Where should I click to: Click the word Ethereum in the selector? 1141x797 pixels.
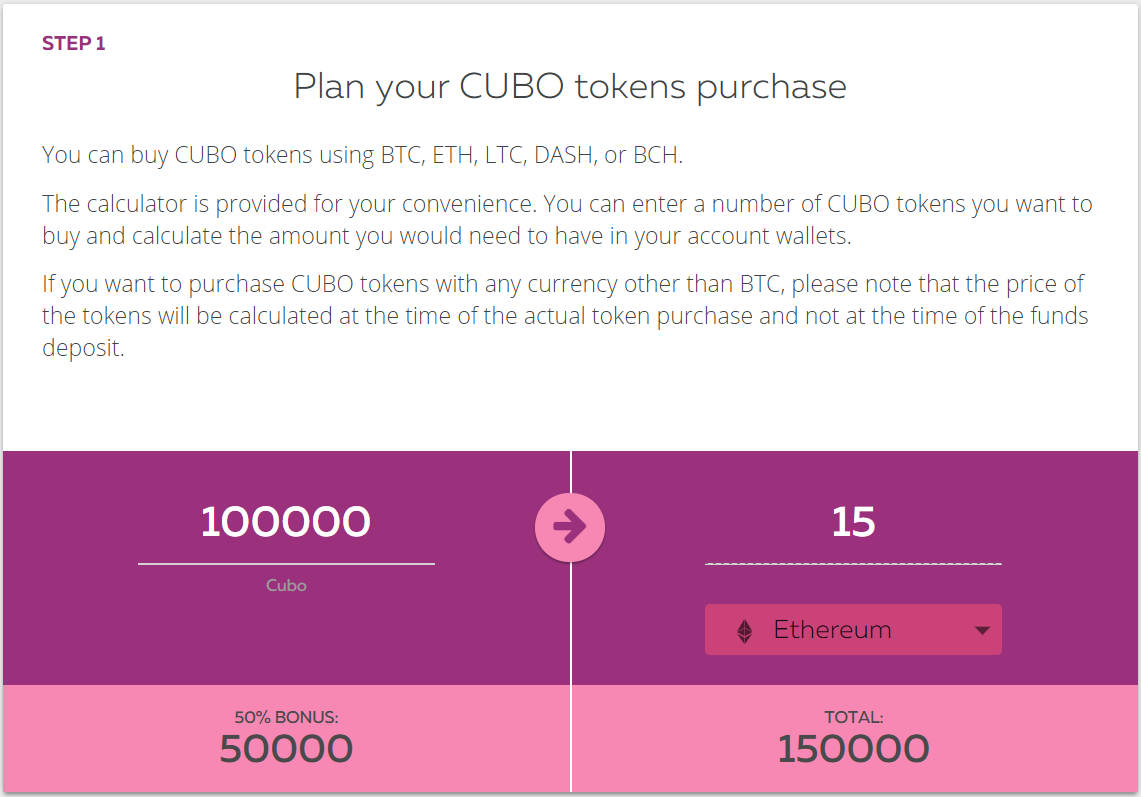pyautogui.click(x=832, y=630)
